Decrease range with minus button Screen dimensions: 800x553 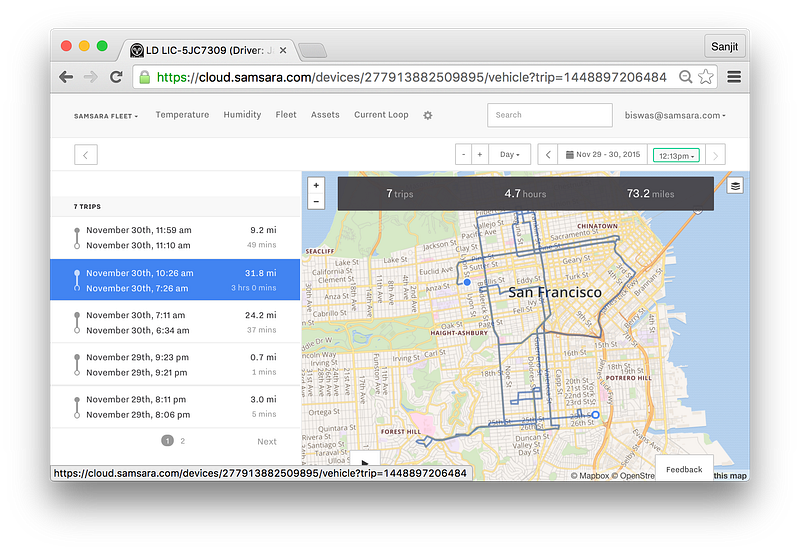463,155
